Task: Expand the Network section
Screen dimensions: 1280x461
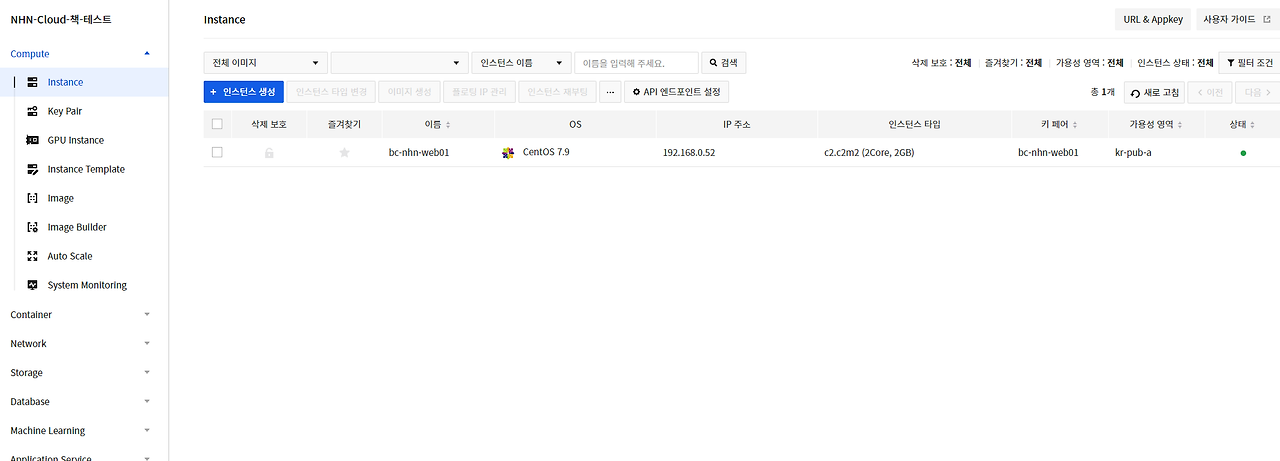Action: pos(147,343)
